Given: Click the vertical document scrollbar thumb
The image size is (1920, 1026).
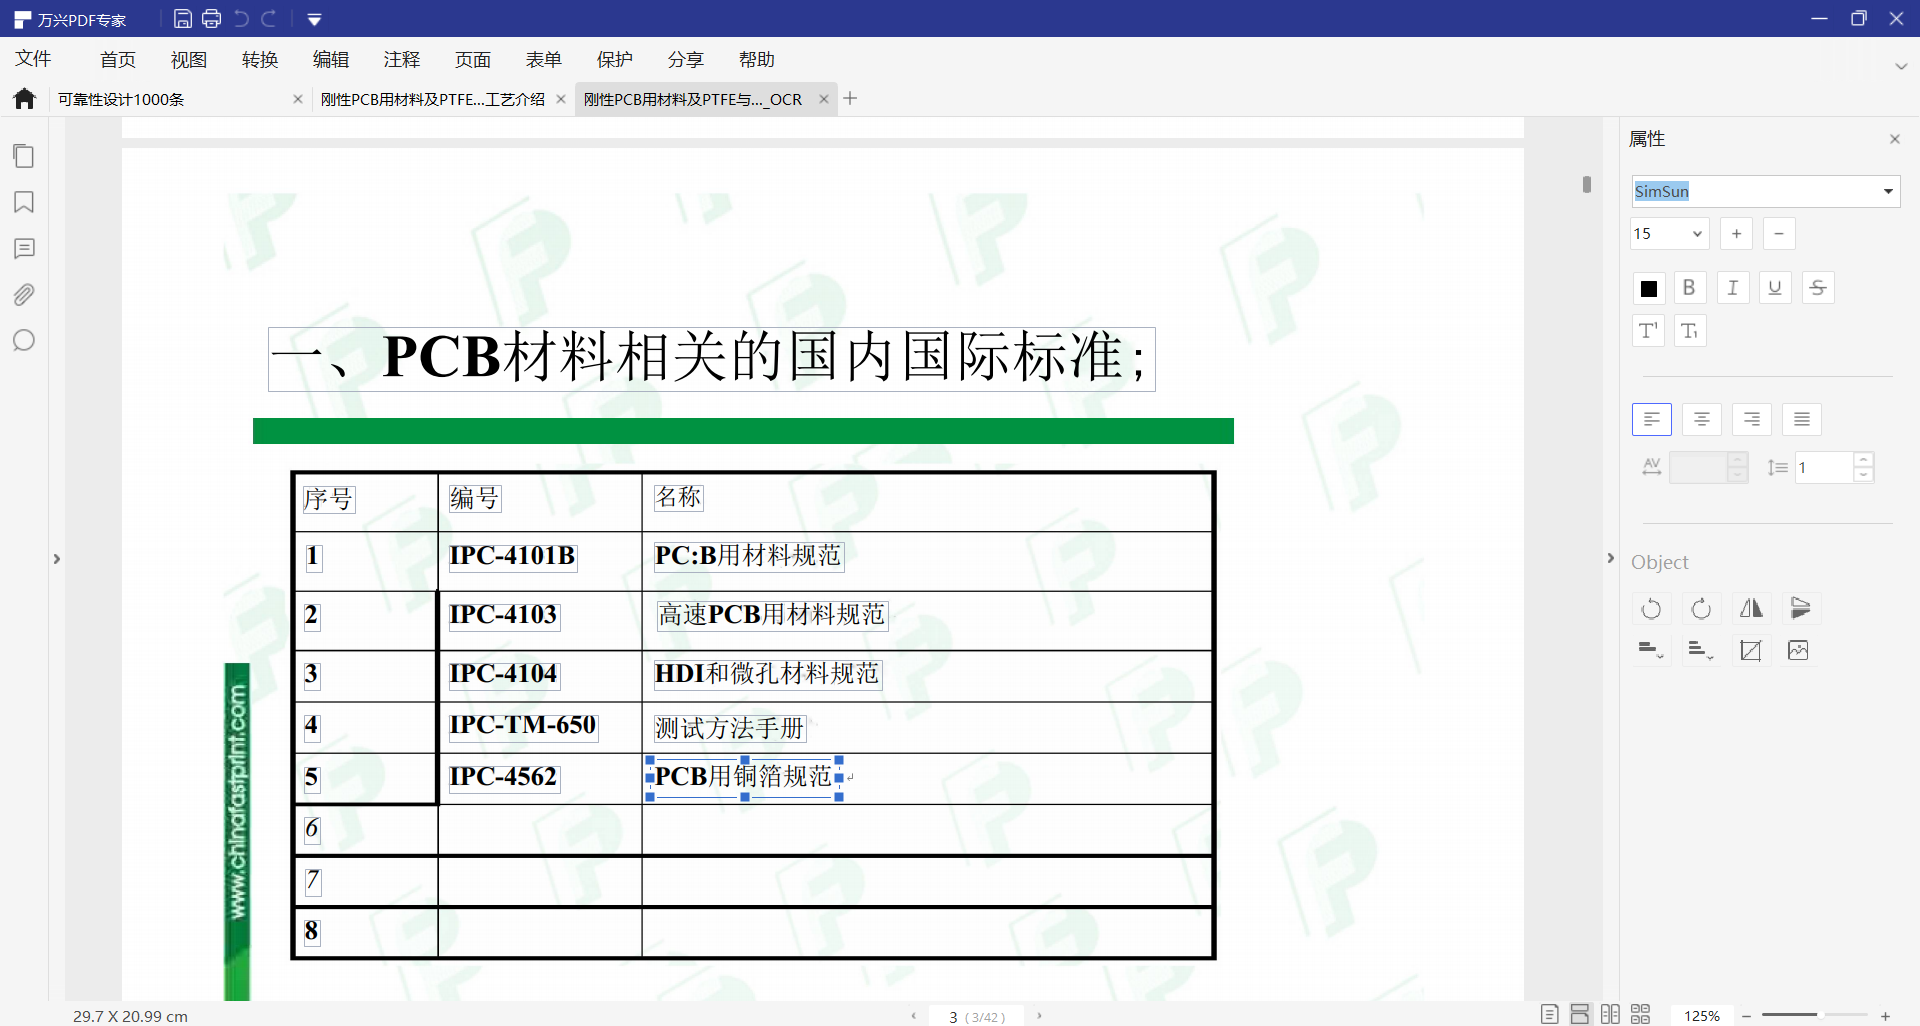Looking at the screenshot, I should tap(1587, 184).
